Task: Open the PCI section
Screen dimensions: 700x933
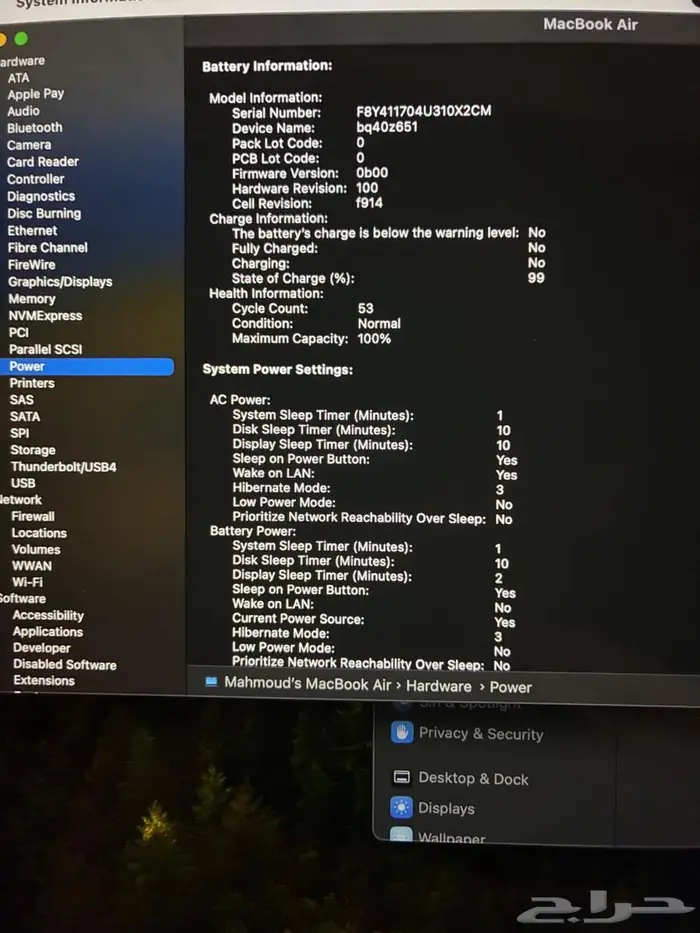Action: pos(18,333)
